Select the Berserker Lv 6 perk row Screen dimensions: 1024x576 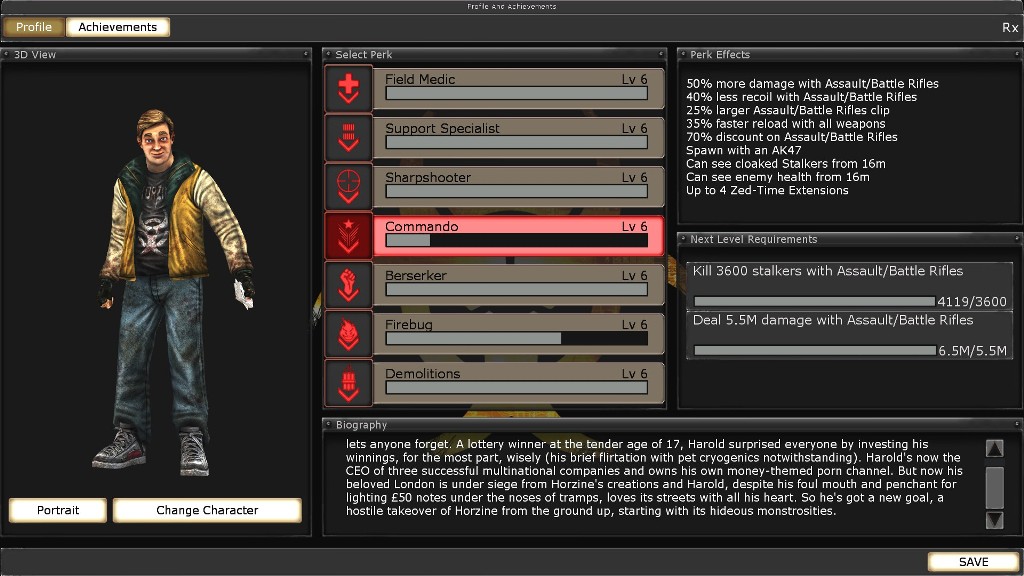coord(517,284)
